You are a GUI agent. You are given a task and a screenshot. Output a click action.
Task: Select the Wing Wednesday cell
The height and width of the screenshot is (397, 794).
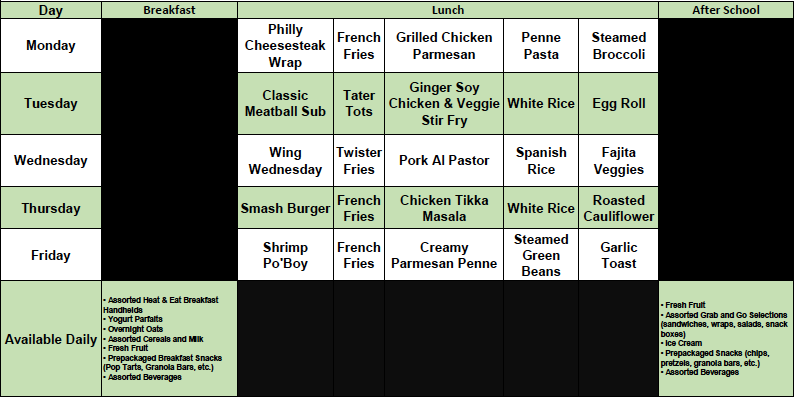point(285,161)
